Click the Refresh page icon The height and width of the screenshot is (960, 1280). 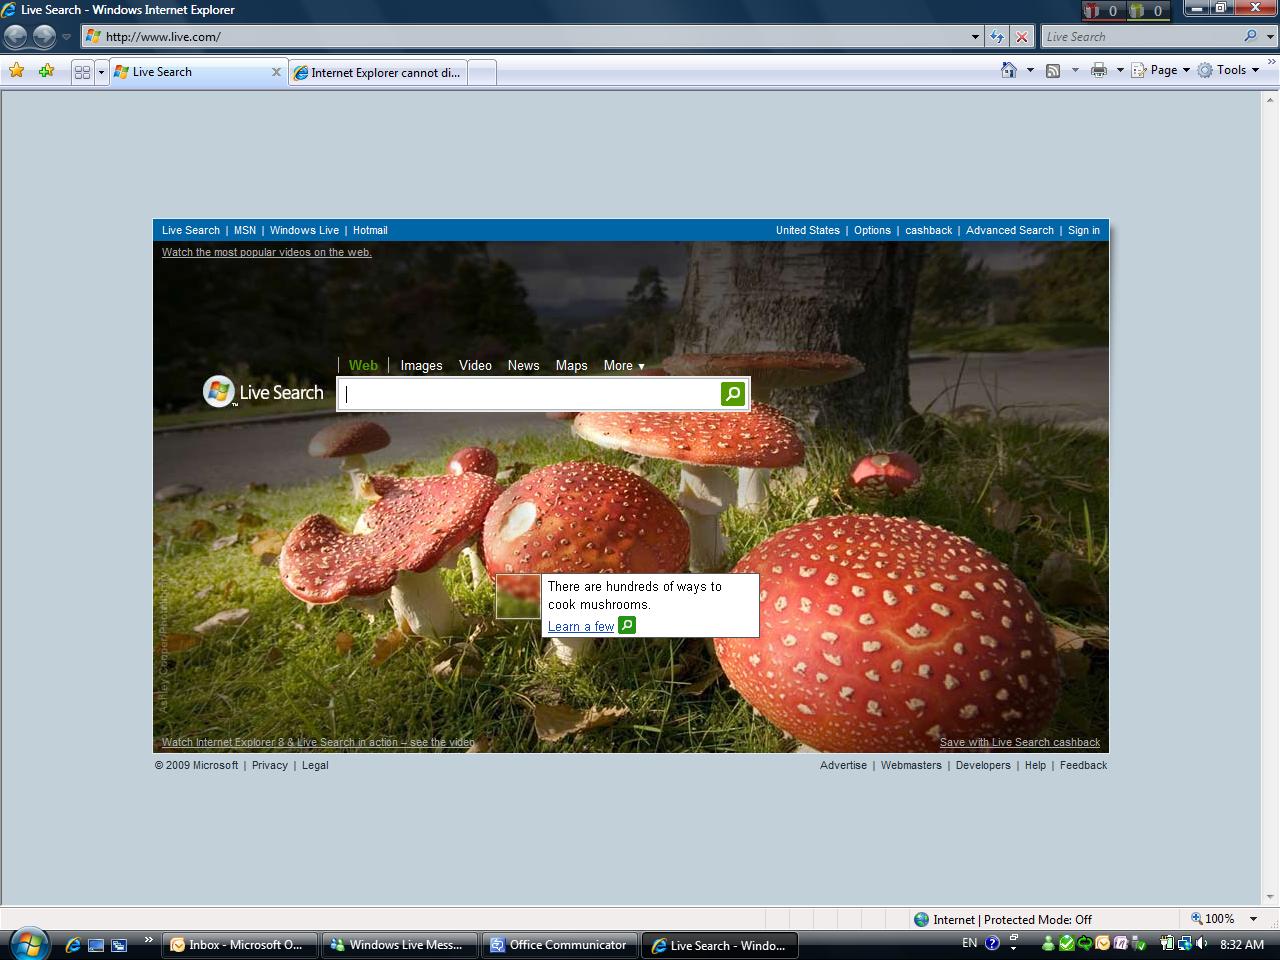pos(997,37)
